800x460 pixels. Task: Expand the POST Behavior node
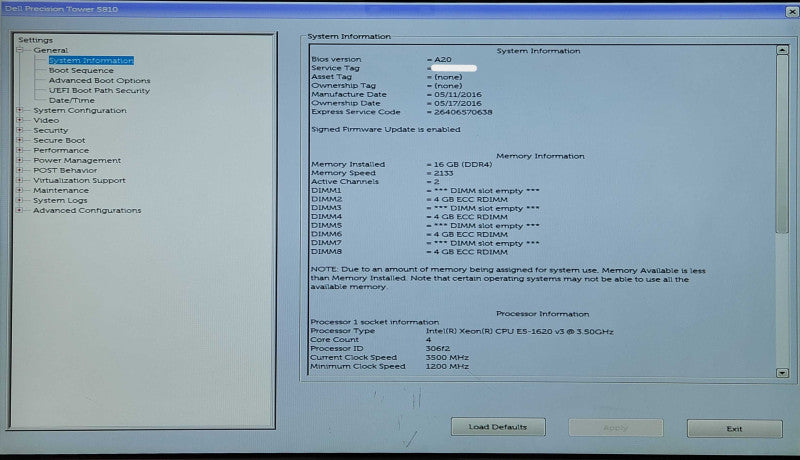coord(20,170)
